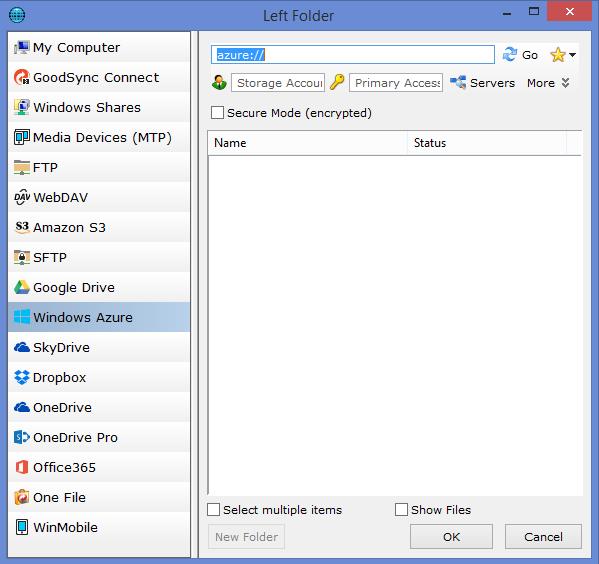
Task: Open the favorites star dropdown
Action: coord(562,55)
